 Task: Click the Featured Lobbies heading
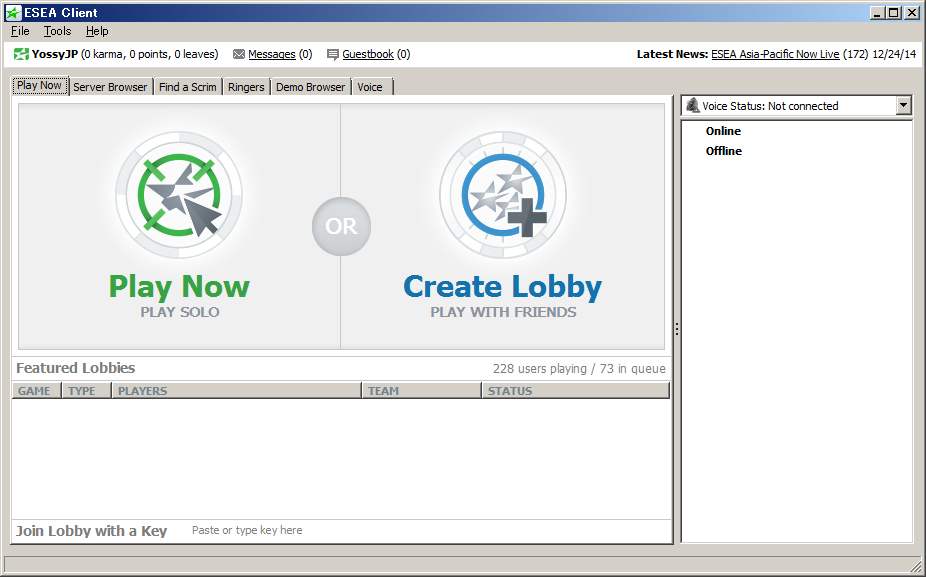tap(76, 368)
